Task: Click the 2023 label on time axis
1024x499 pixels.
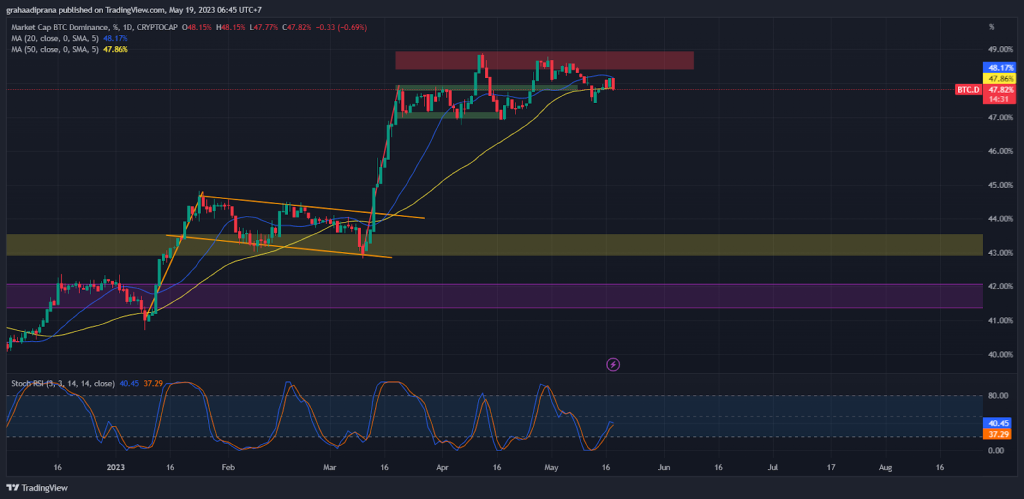Action: (115, 468)
